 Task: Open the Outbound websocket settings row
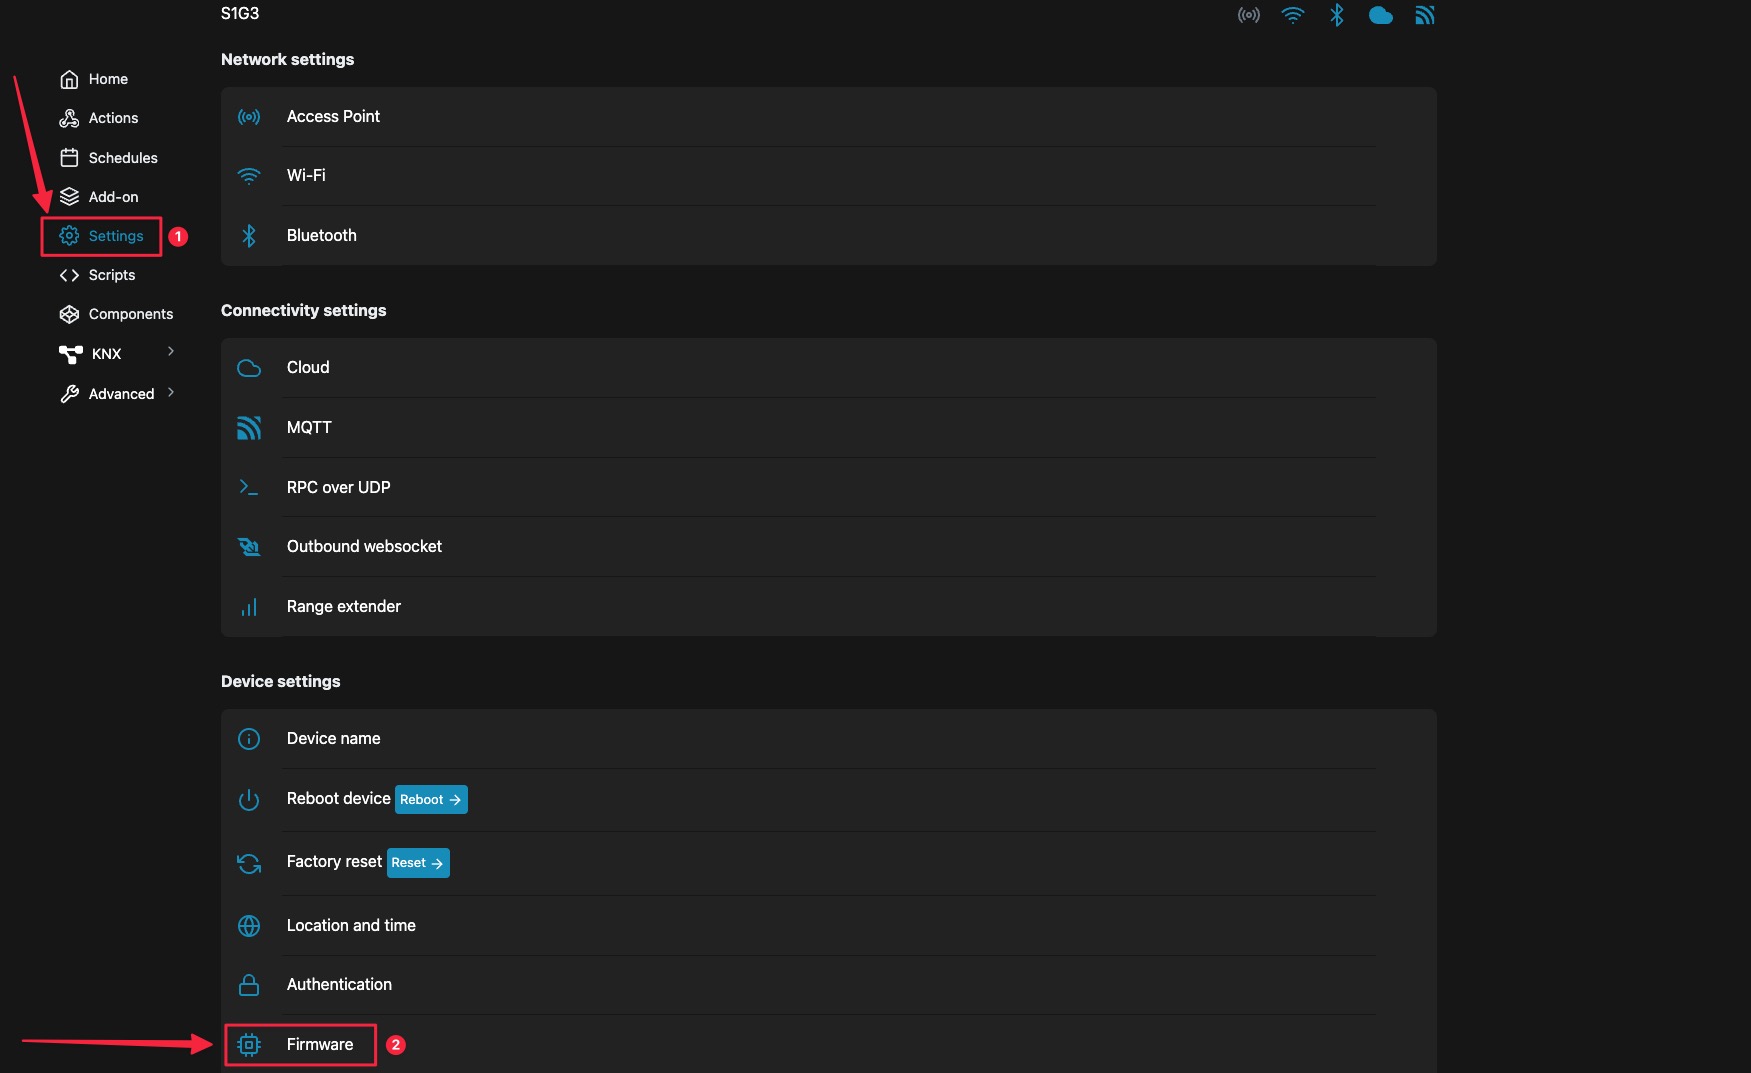pos(364,547)
